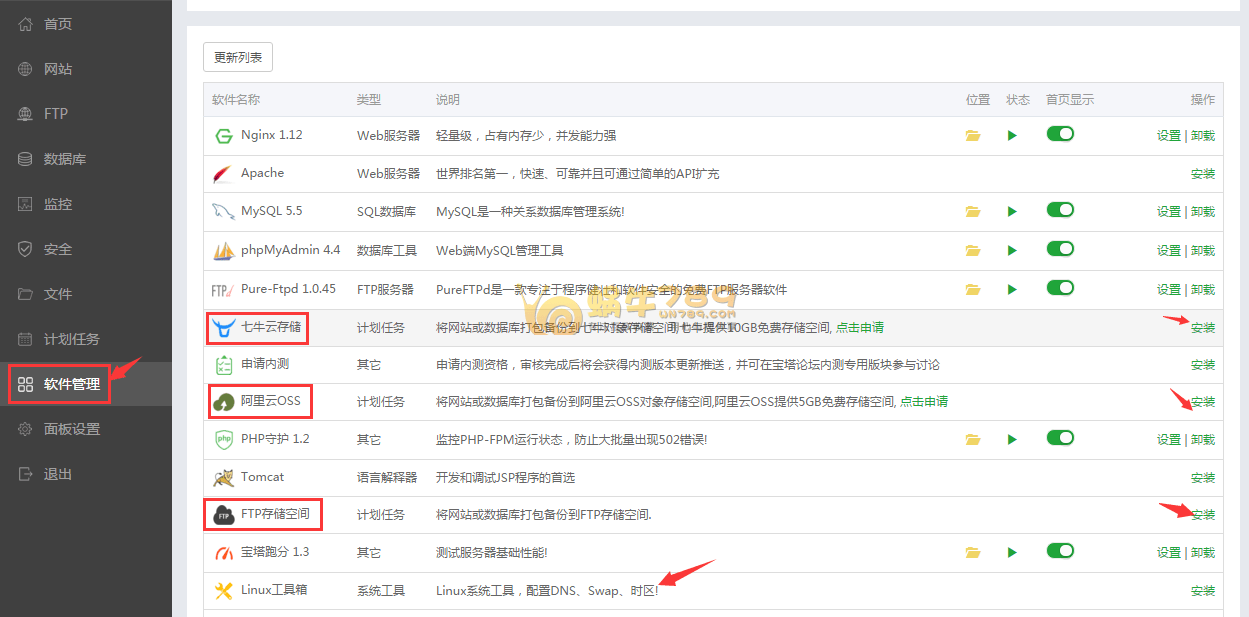Open 设置 for Nginx 1.12
This screenshot has width=1249, height=617.
tap(1168, 136)
